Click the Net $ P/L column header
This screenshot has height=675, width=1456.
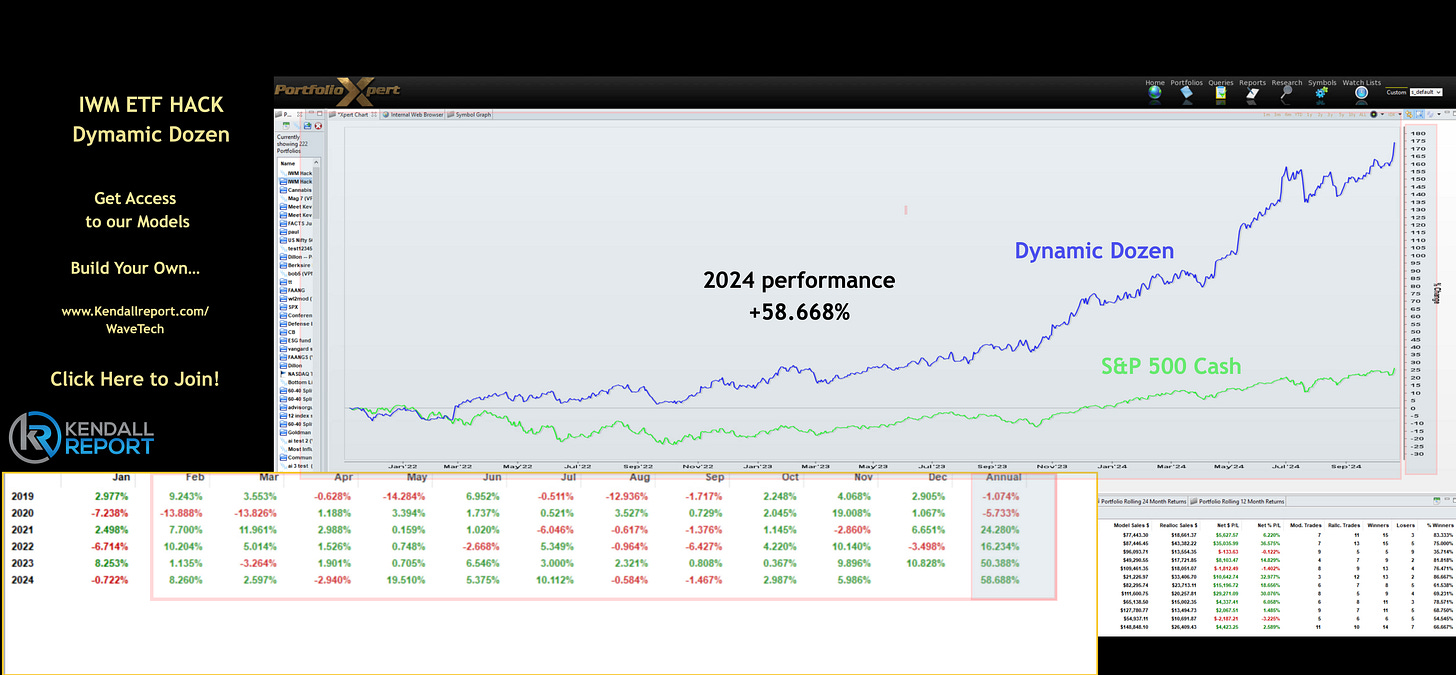click(1228, 525)
